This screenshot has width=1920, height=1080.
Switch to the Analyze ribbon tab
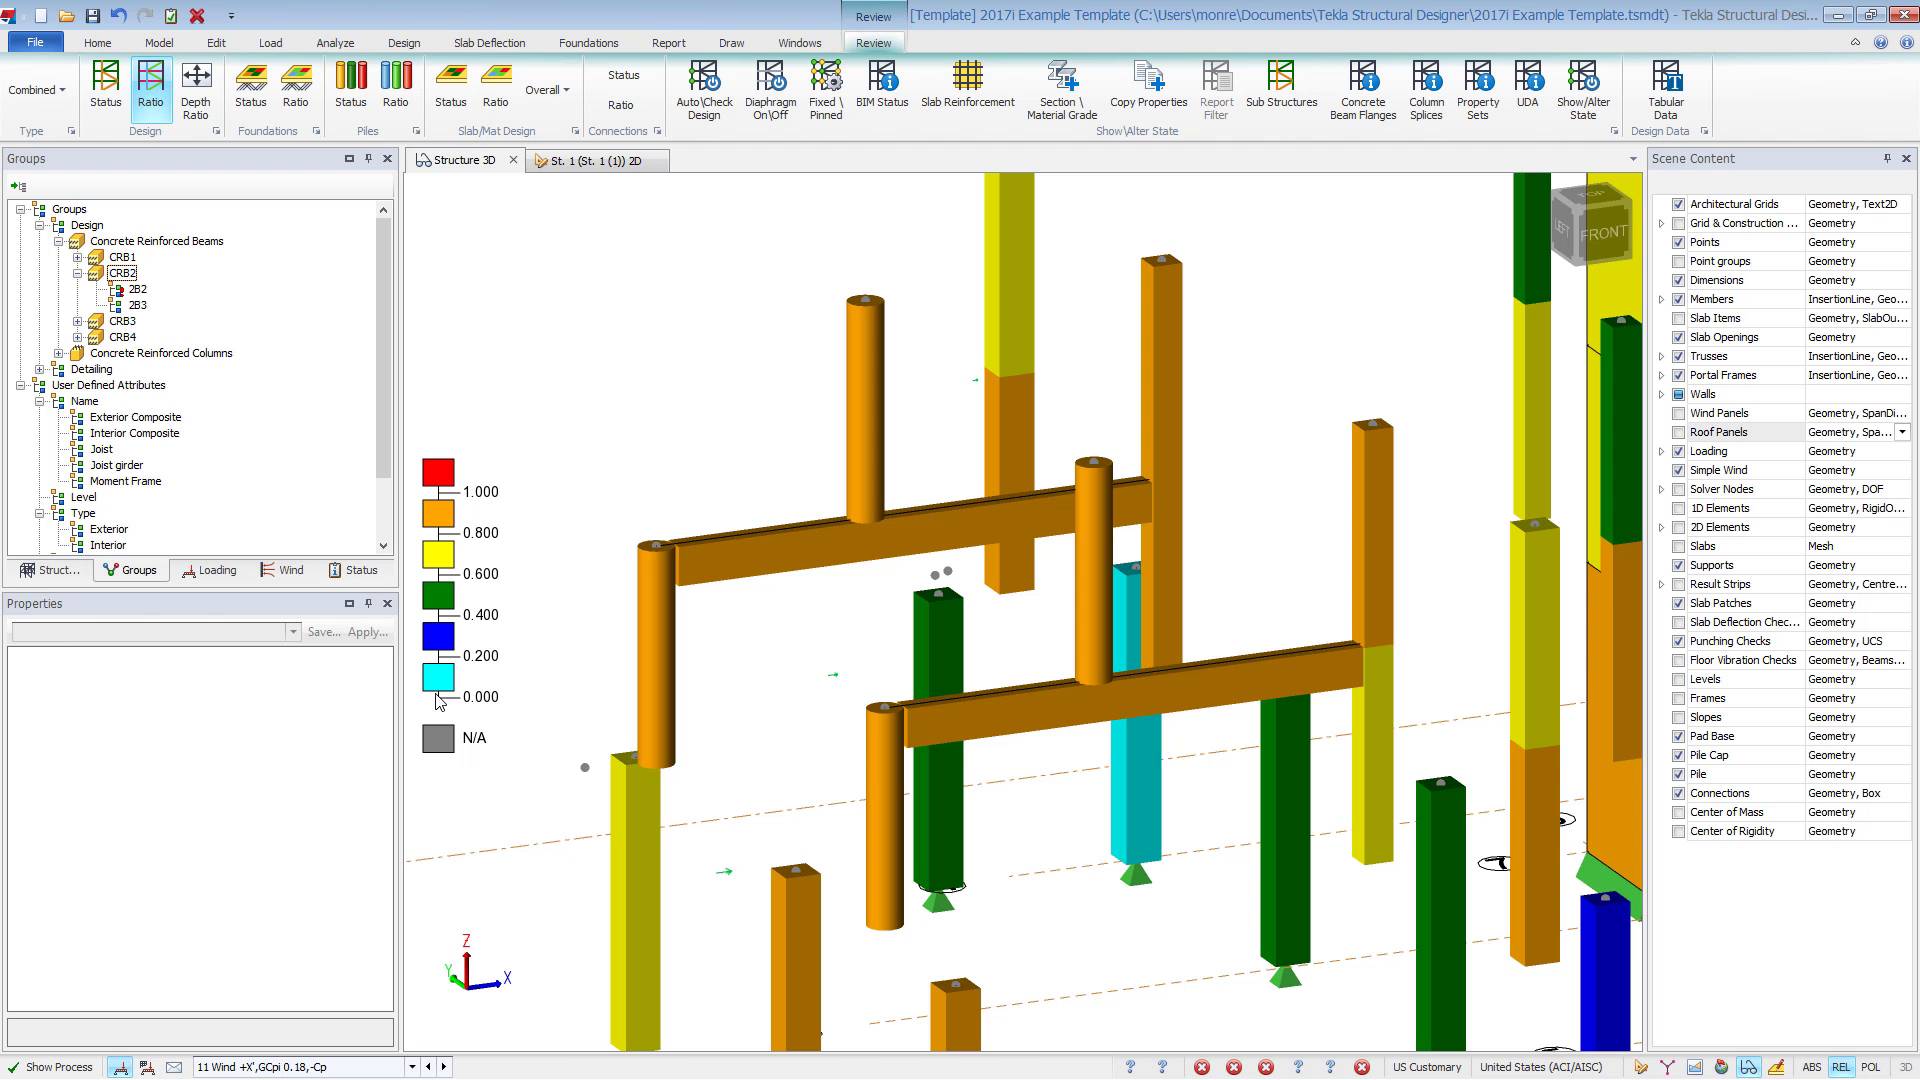(335, 43)
